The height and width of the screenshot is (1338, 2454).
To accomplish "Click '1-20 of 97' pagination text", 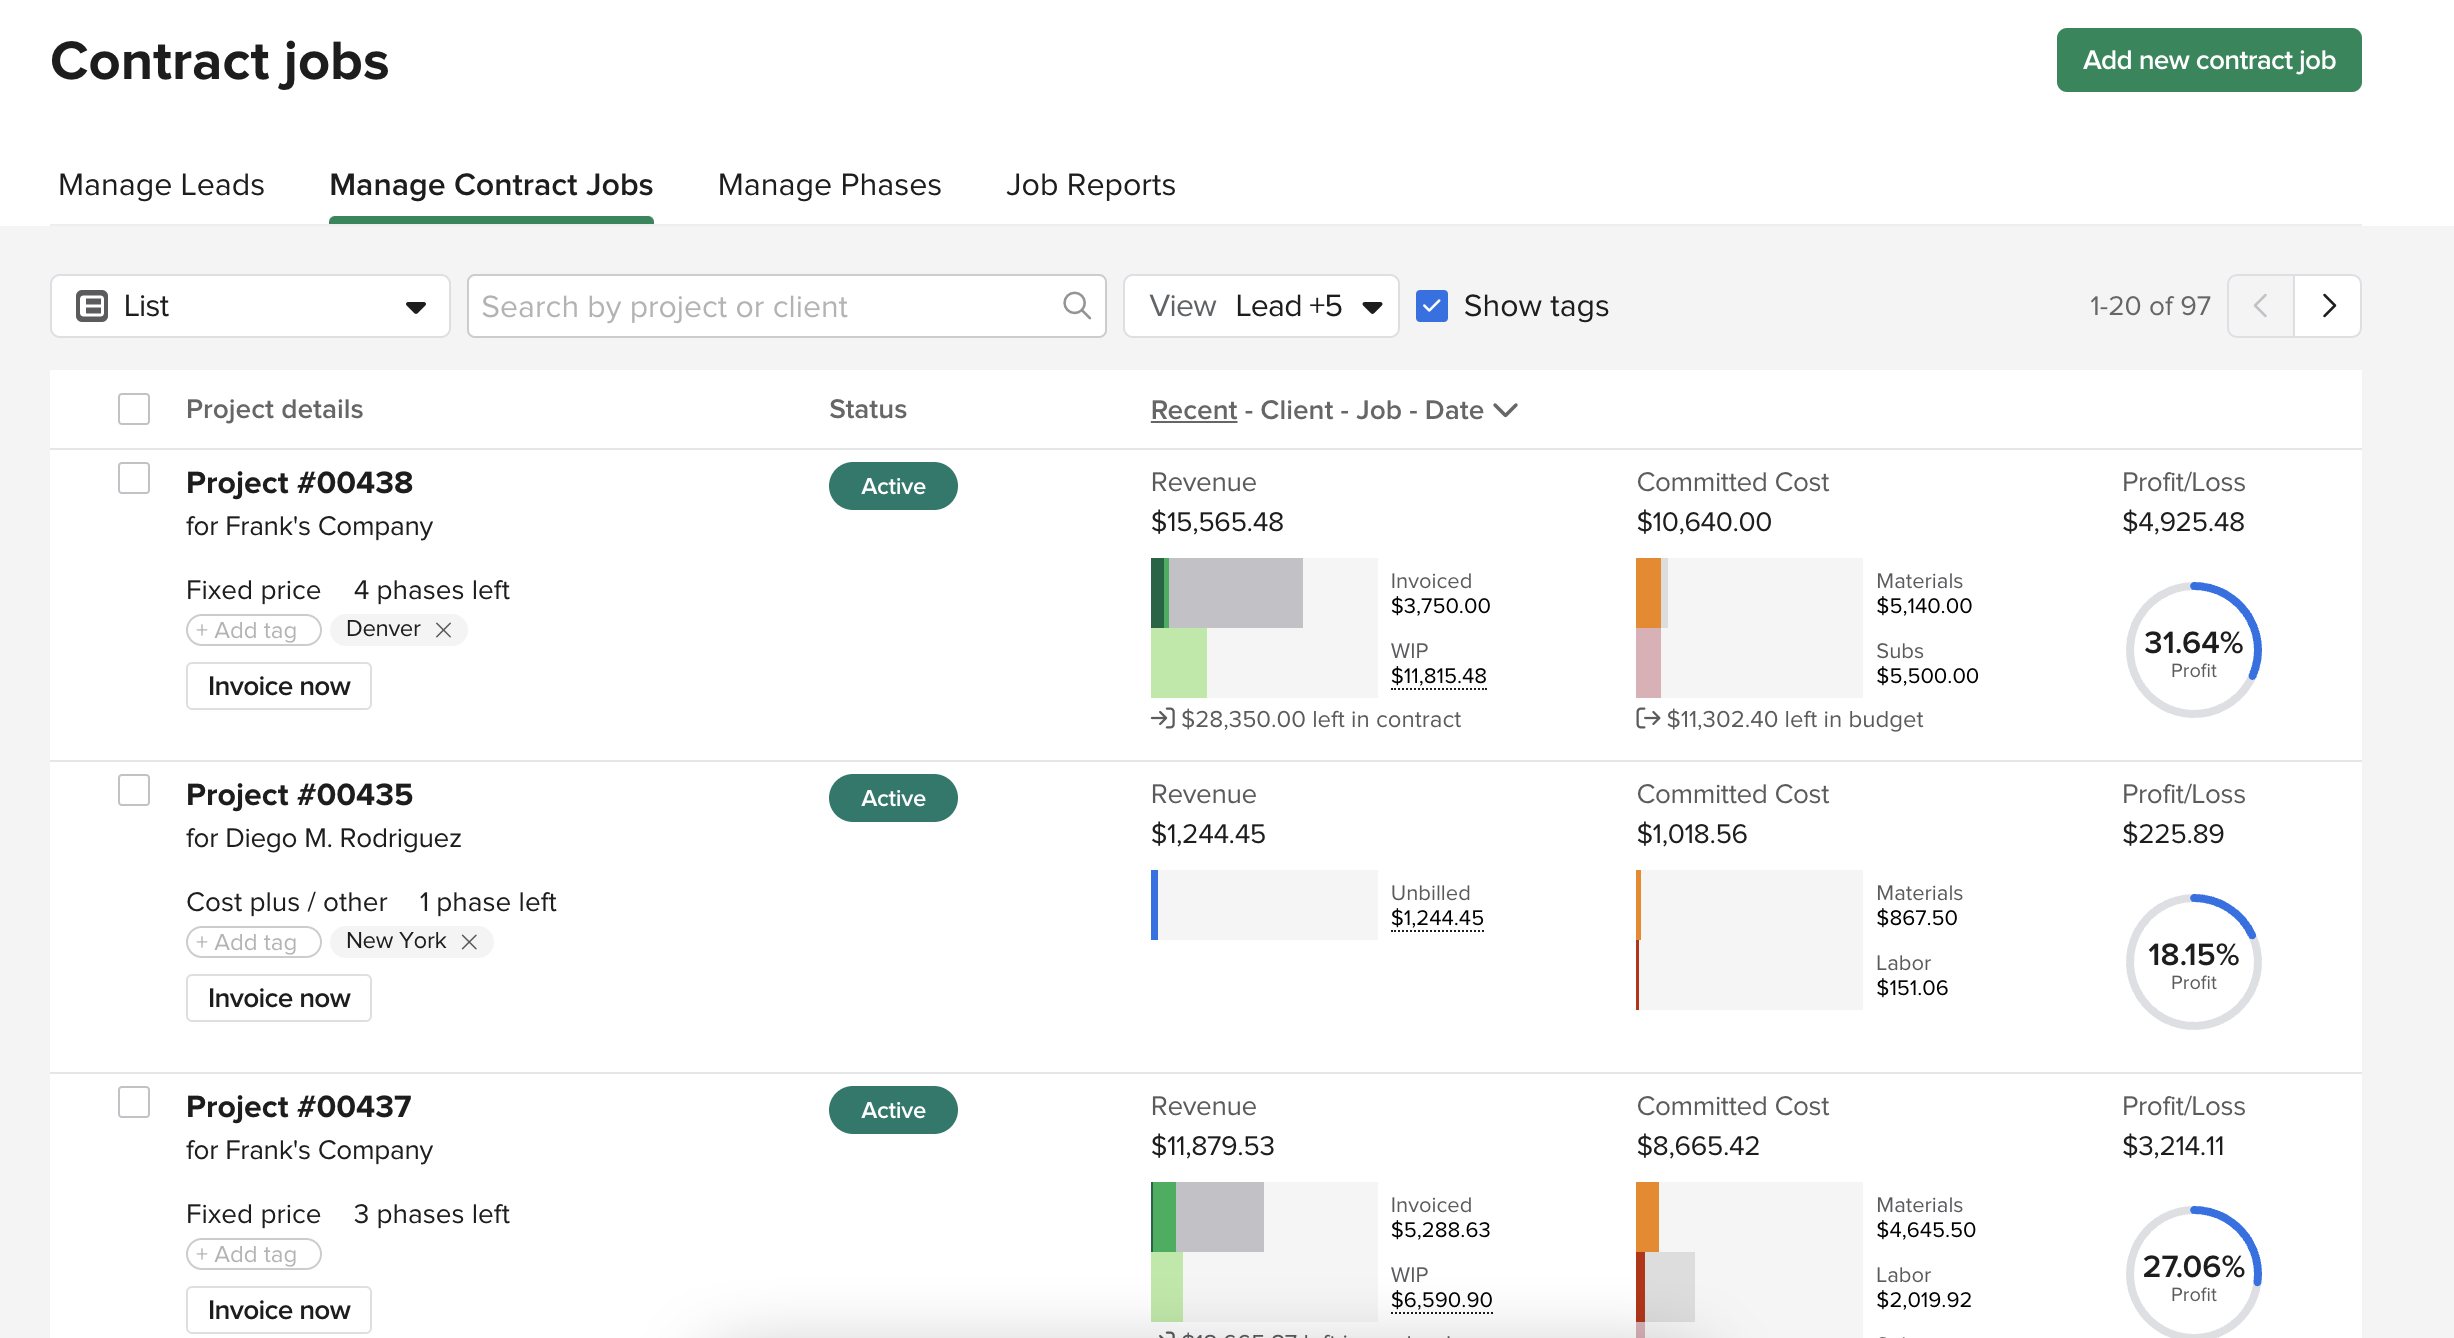I will [x=2150, y=306].
